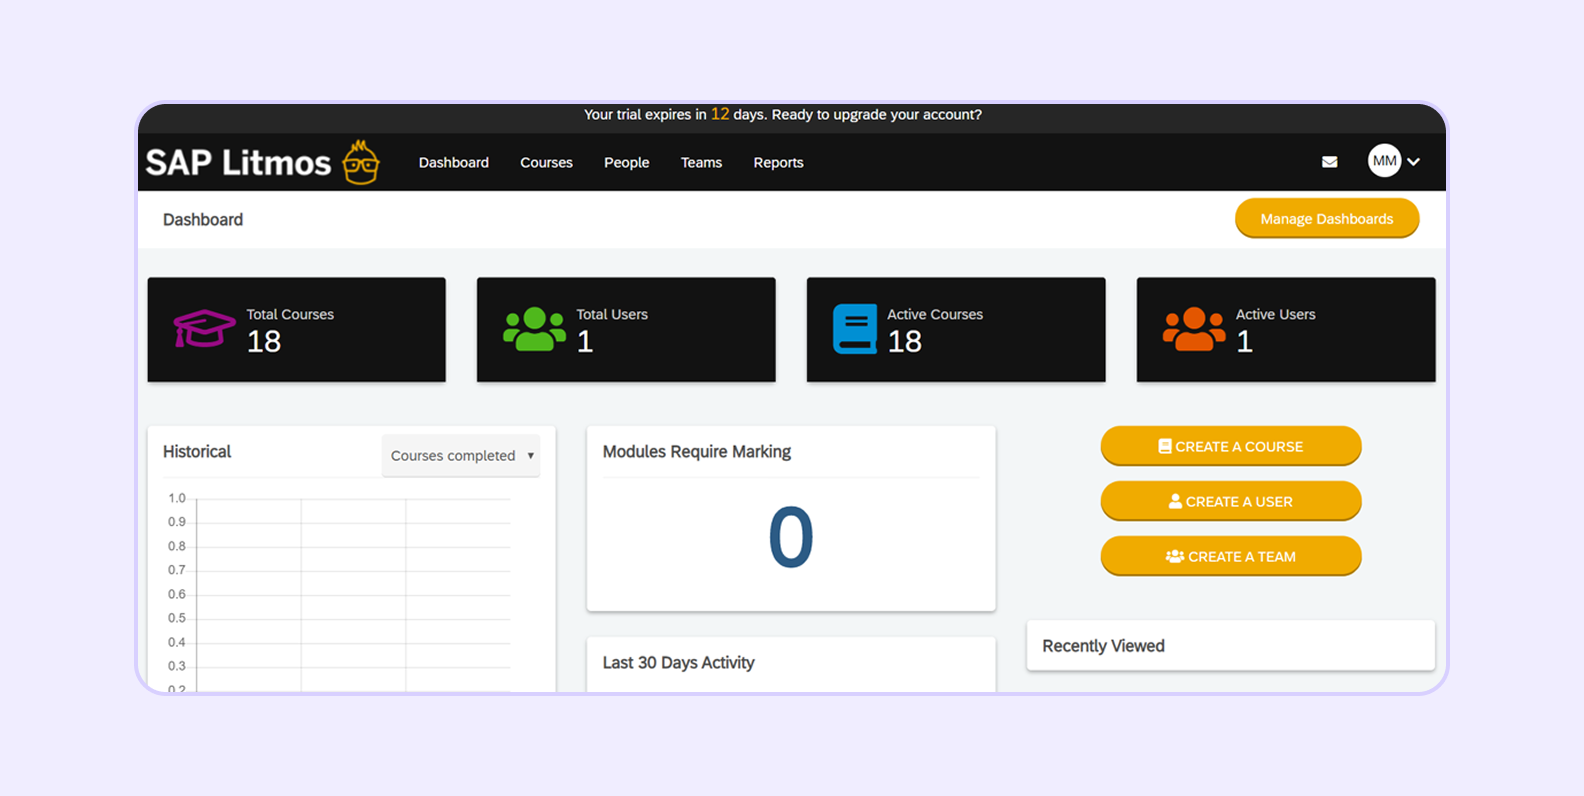Screen dimensions: 1584x796
Task: Open the messages envelope icon
Action: (x=1329, y=162)
